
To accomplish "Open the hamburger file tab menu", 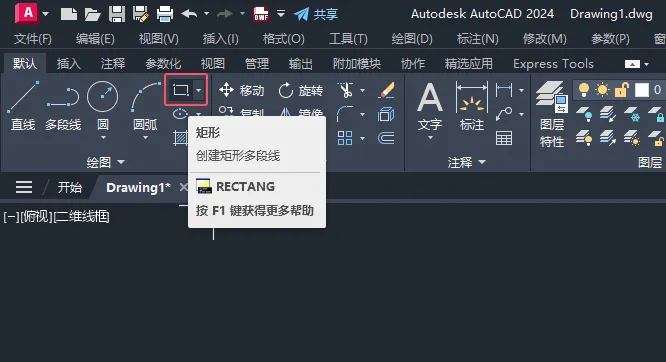I will click(x=24, y=187).
